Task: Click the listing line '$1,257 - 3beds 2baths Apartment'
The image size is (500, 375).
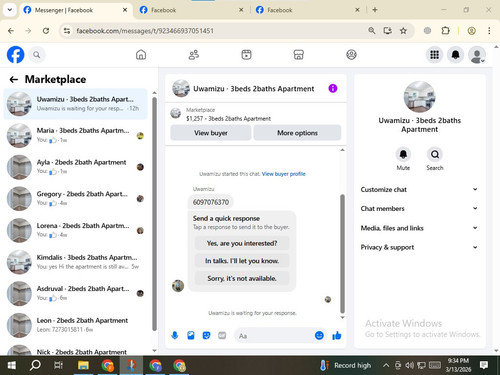Action: coord(228,118)
